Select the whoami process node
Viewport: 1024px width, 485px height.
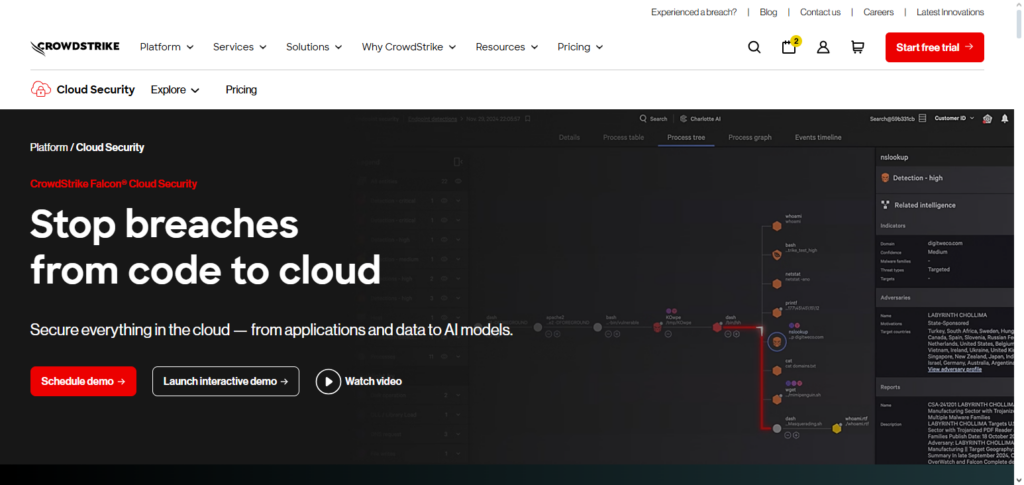pyautogui.click(x=776, y=226)
